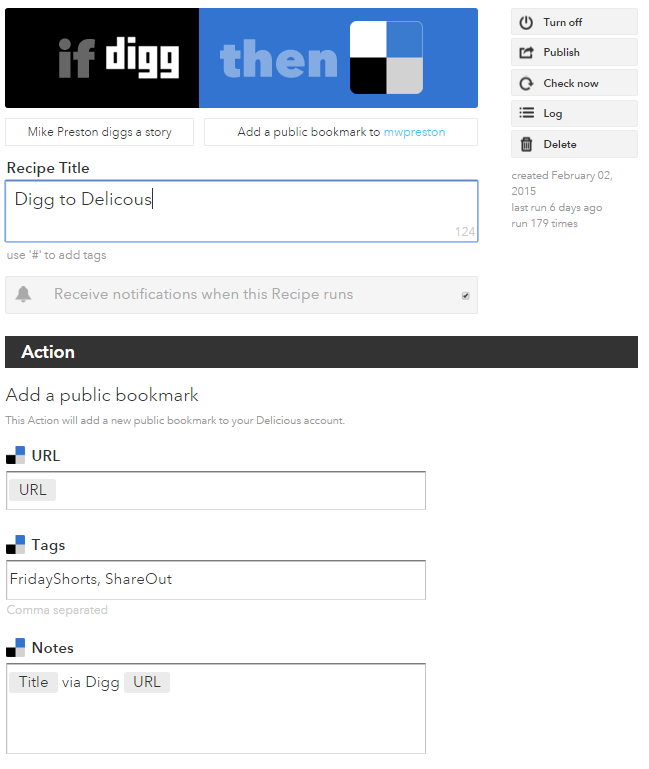This screenshot has width=649, height=769.
Task: Click the 'last run 6 days ago' text
Action: (557, 207)
